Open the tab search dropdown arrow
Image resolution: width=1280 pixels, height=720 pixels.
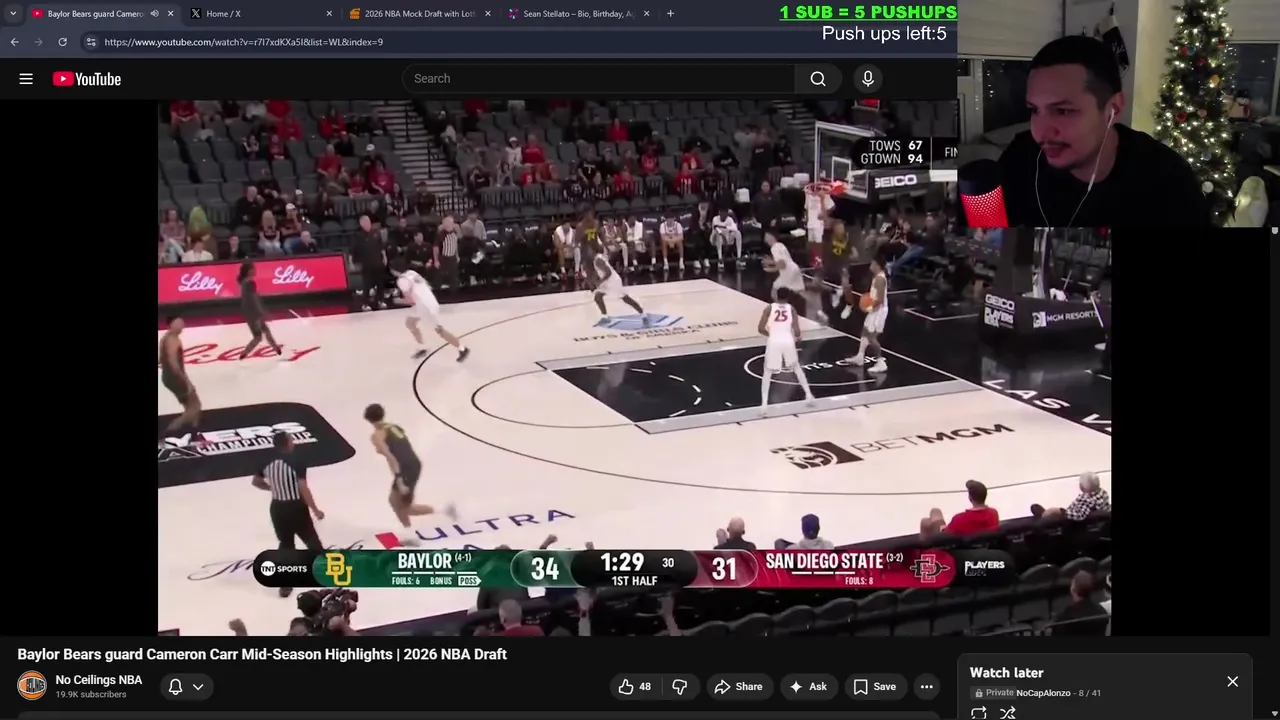click(x=13, y=14)
